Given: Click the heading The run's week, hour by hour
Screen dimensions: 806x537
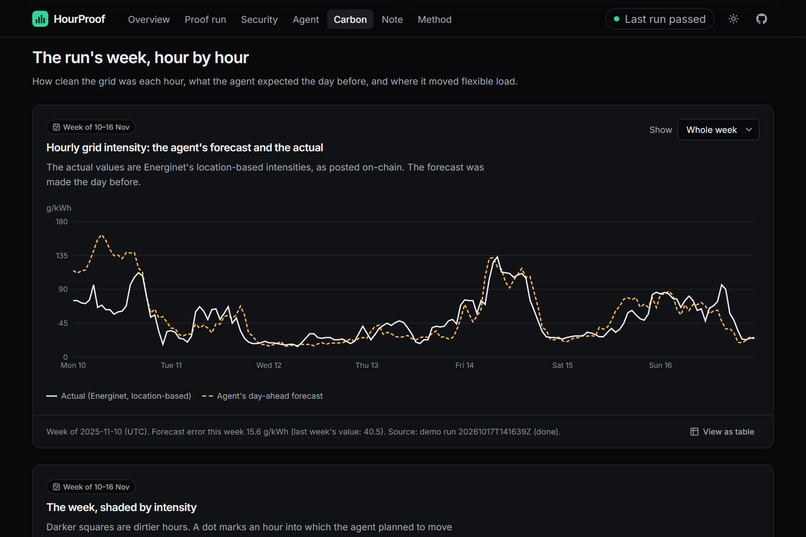Looking at the screenshot, I should [140, 58].
